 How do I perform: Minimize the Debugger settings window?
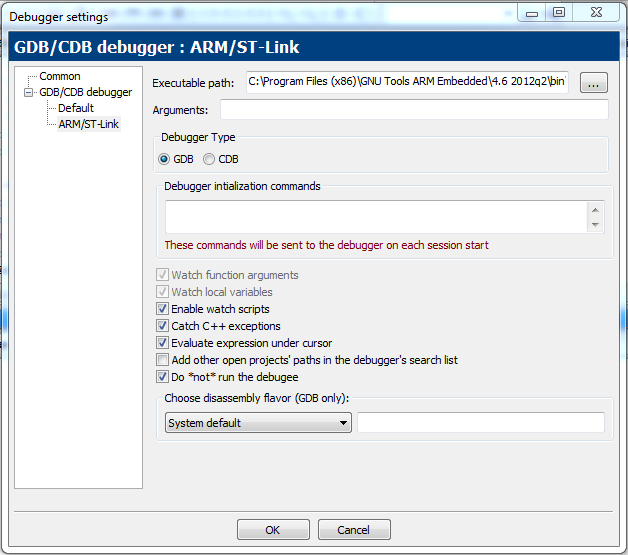pyautogui.click(x=531, y=13)
